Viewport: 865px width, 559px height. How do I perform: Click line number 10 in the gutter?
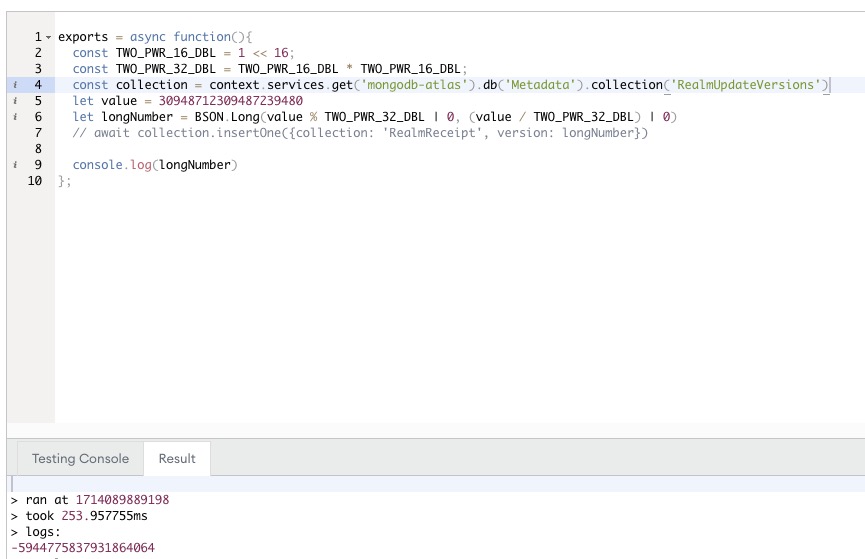click(x=35, y=181)
